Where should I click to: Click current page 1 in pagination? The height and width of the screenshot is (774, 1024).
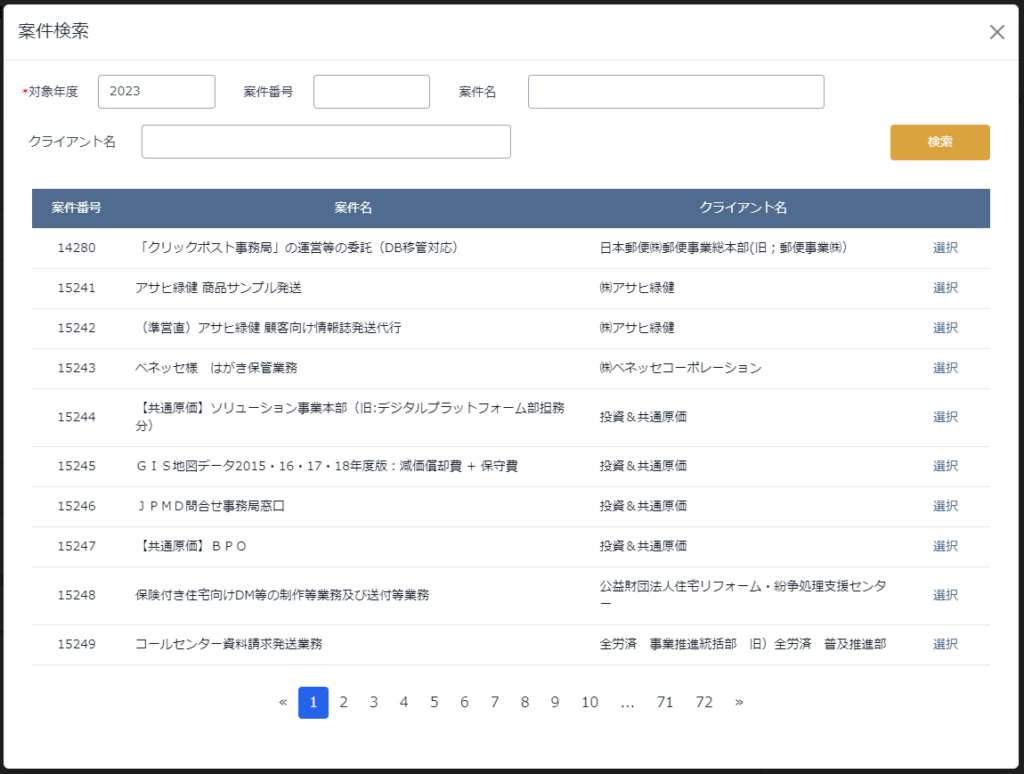point(313,702)
